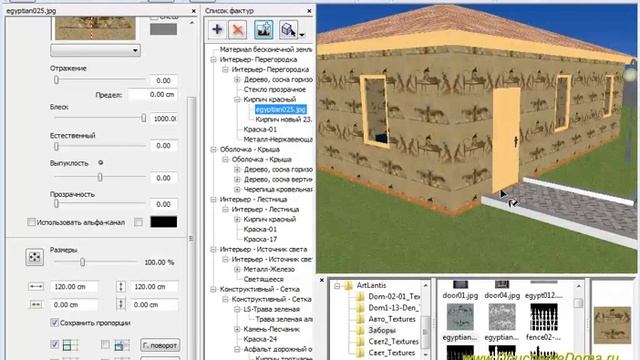Click the Отражение slider handle
This screenshot has height=360, width=640.
56,80
